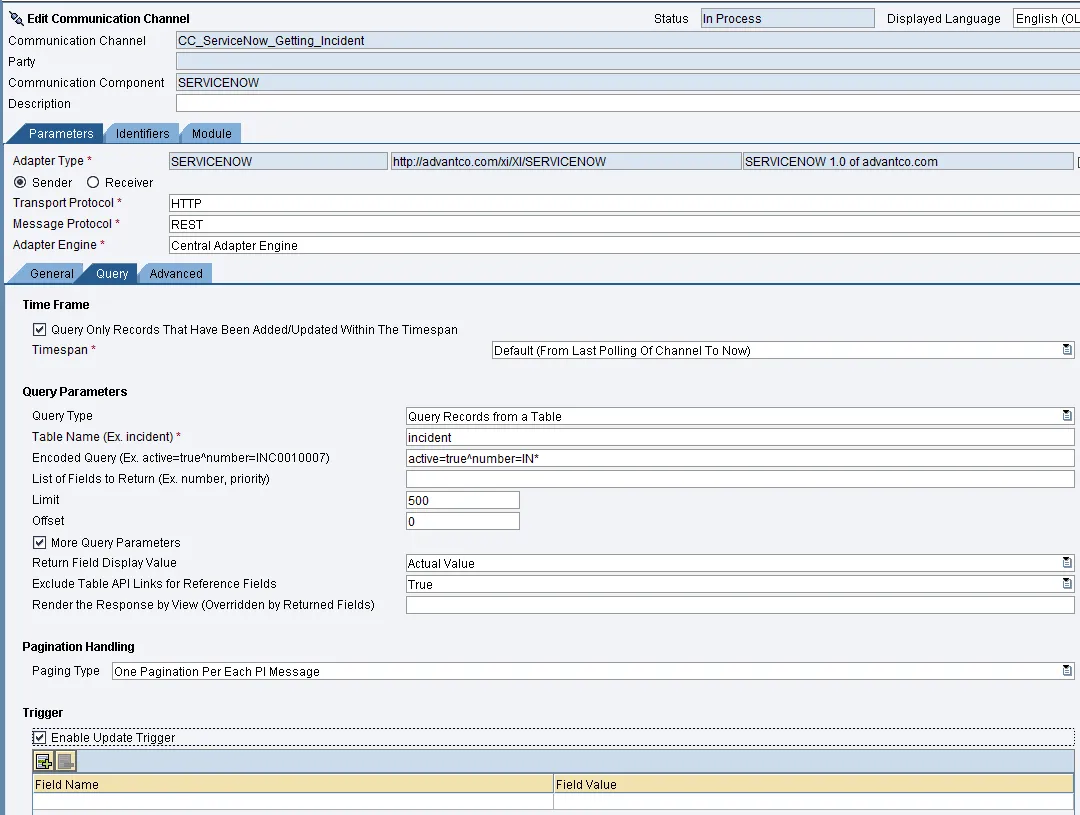
Task: Open the Timespan value help icon
Action: (1067, 350)
